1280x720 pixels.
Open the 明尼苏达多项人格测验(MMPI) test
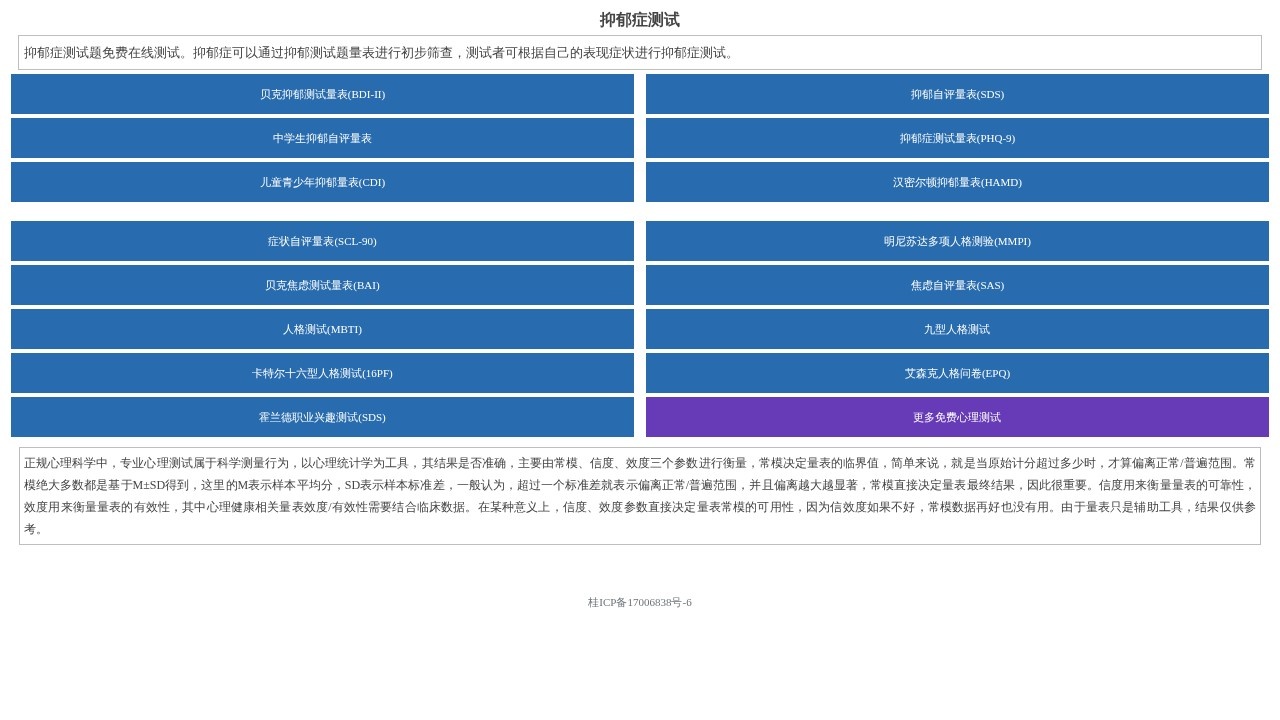click(x=956, y=241)
